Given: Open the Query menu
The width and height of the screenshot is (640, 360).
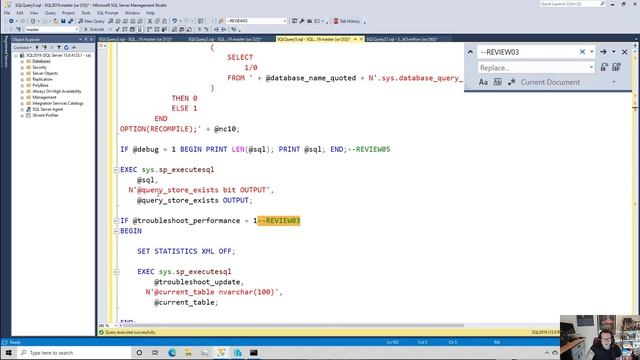Looking at the screenshot, I should click(x=50, y=13).
